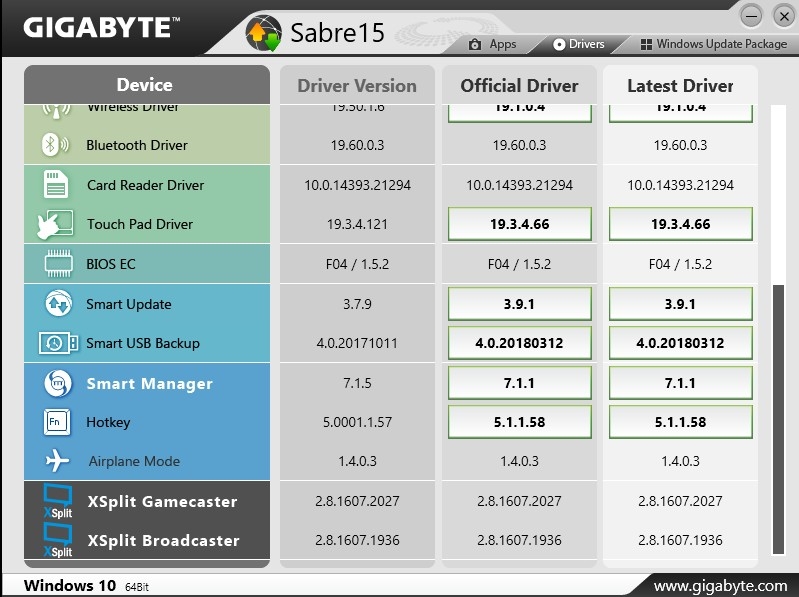Viewport: 799px width, 597px height.
Task: Click the Driver Version column header
Action: pyautogui.click(x=357, y=86)
